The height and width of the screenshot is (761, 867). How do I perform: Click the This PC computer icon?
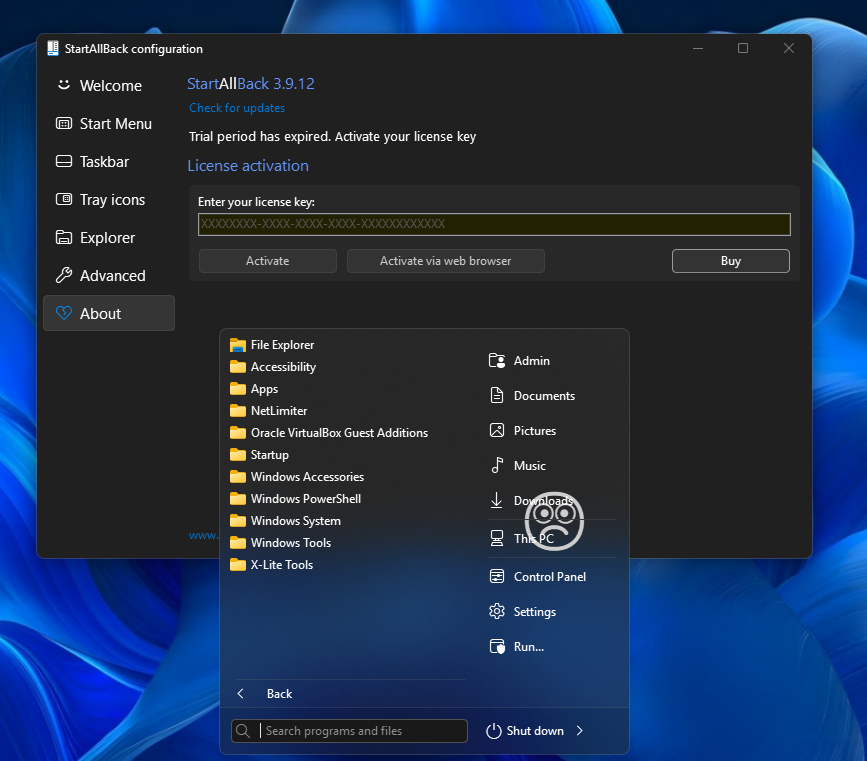pyautogui.click(x=497, y=538)
